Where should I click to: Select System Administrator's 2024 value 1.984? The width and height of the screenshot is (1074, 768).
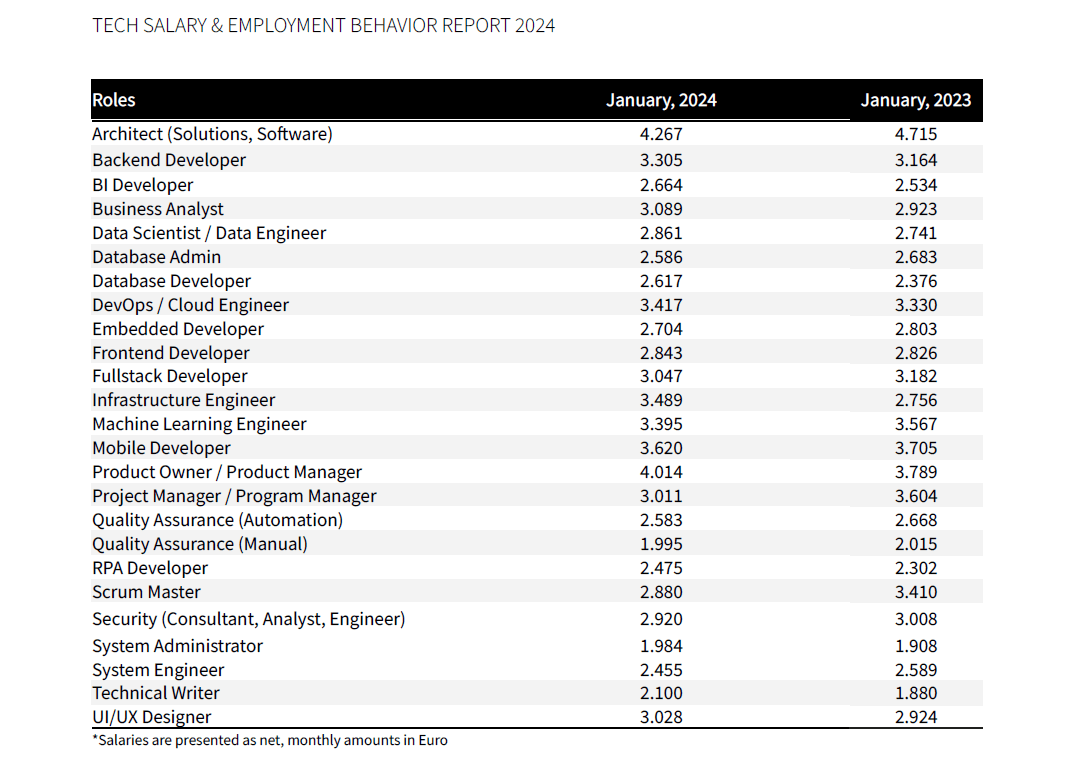tap(661, 647)
